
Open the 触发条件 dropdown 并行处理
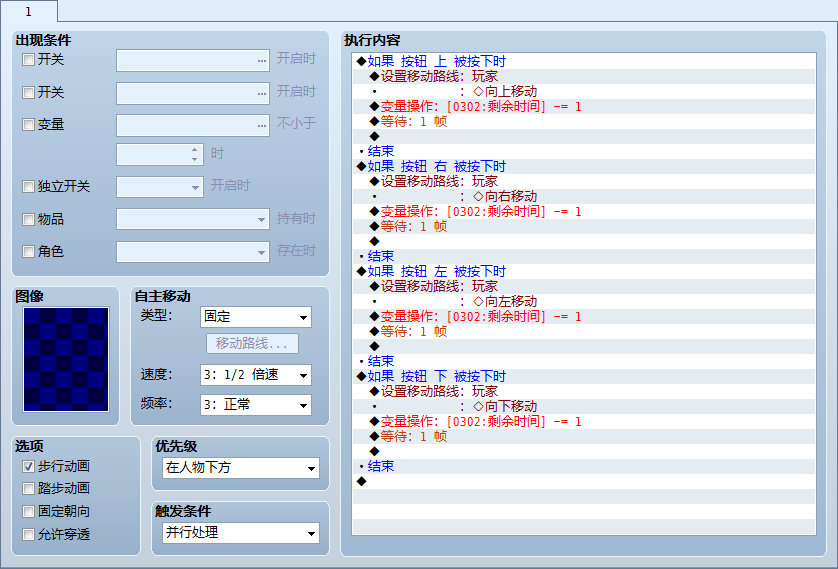pyautogui.click(x=240, y=533)
